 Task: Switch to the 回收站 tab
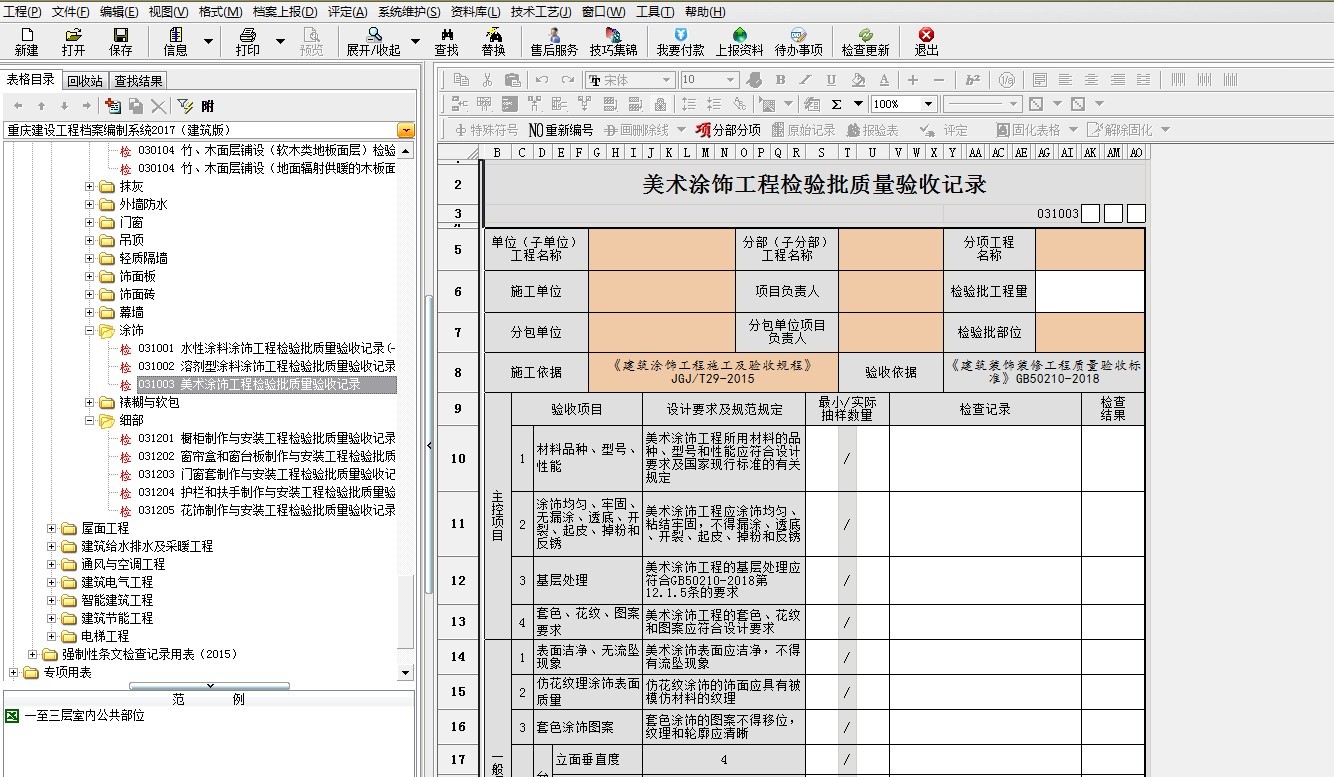(x=82, y=80)
